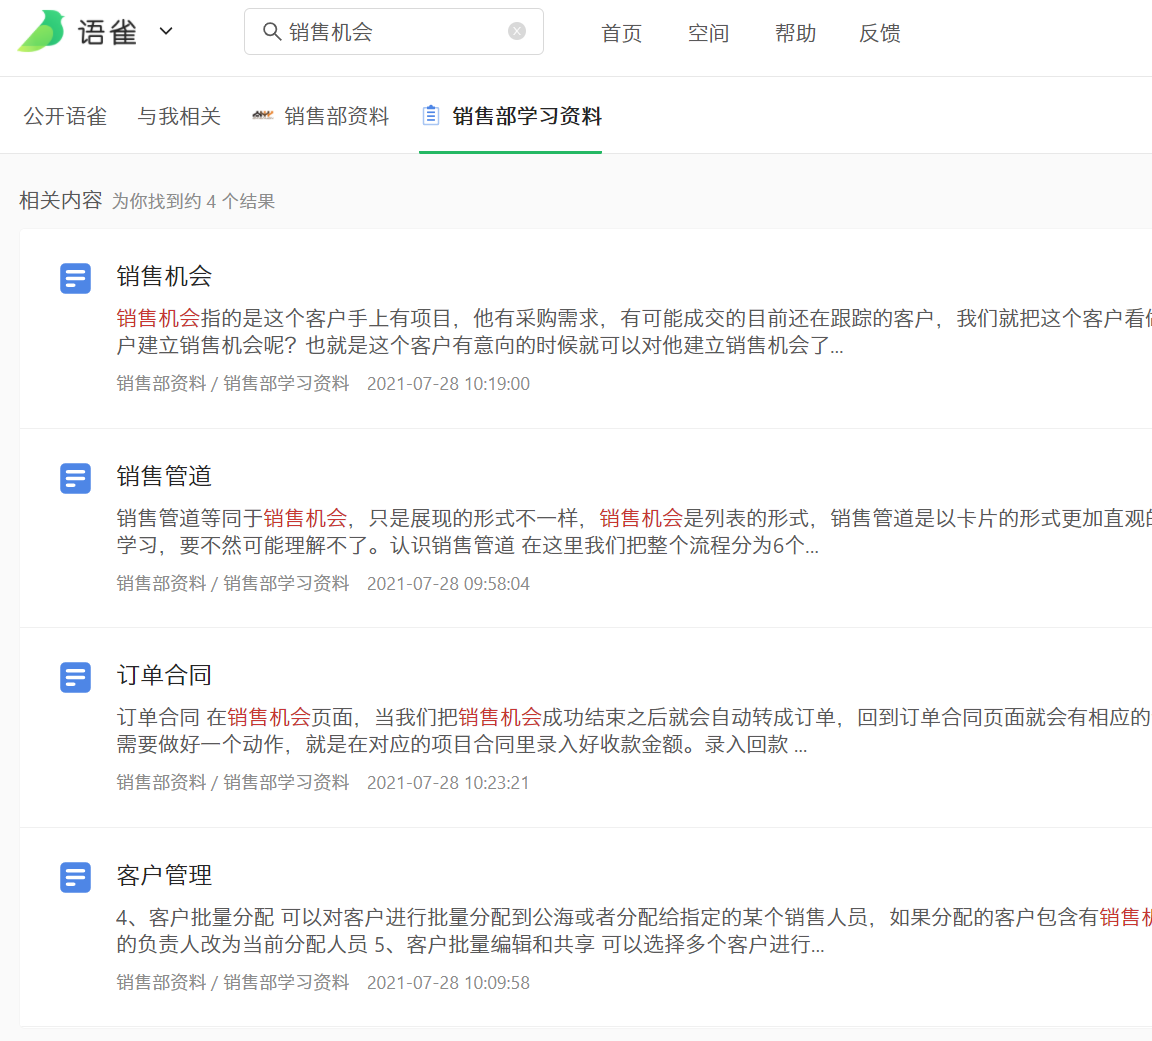The width and height of the screenshot is (1152, 1041).
Task: Switch to the 与我相关 tab
Action: 179,115
